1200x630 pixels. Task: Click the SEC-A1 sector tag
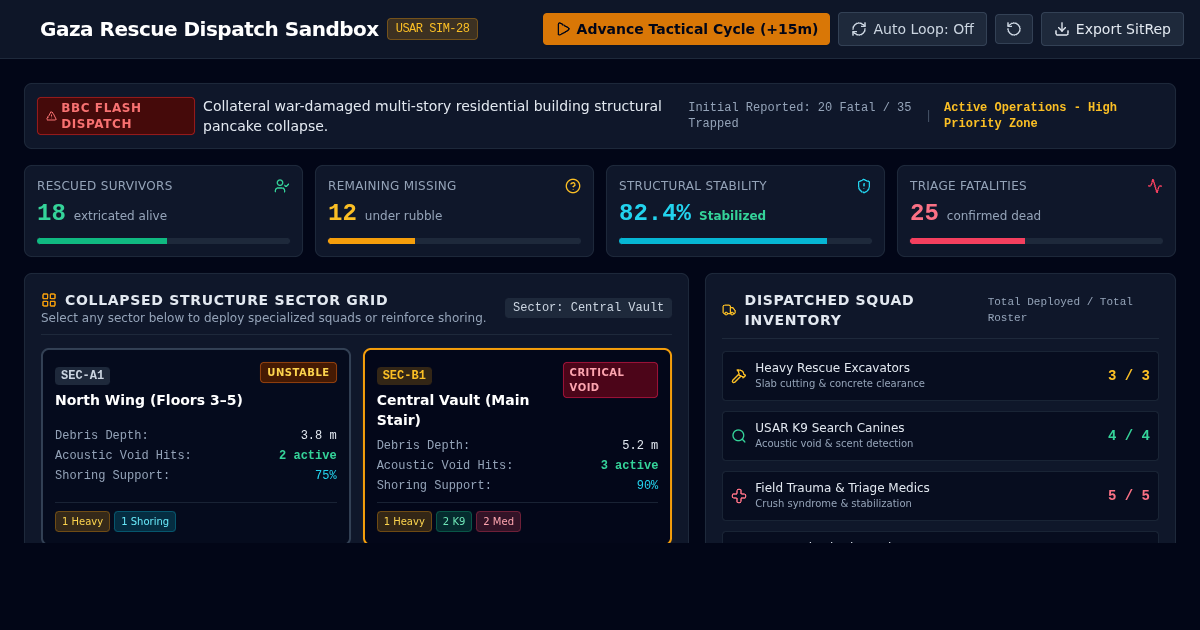82,376
